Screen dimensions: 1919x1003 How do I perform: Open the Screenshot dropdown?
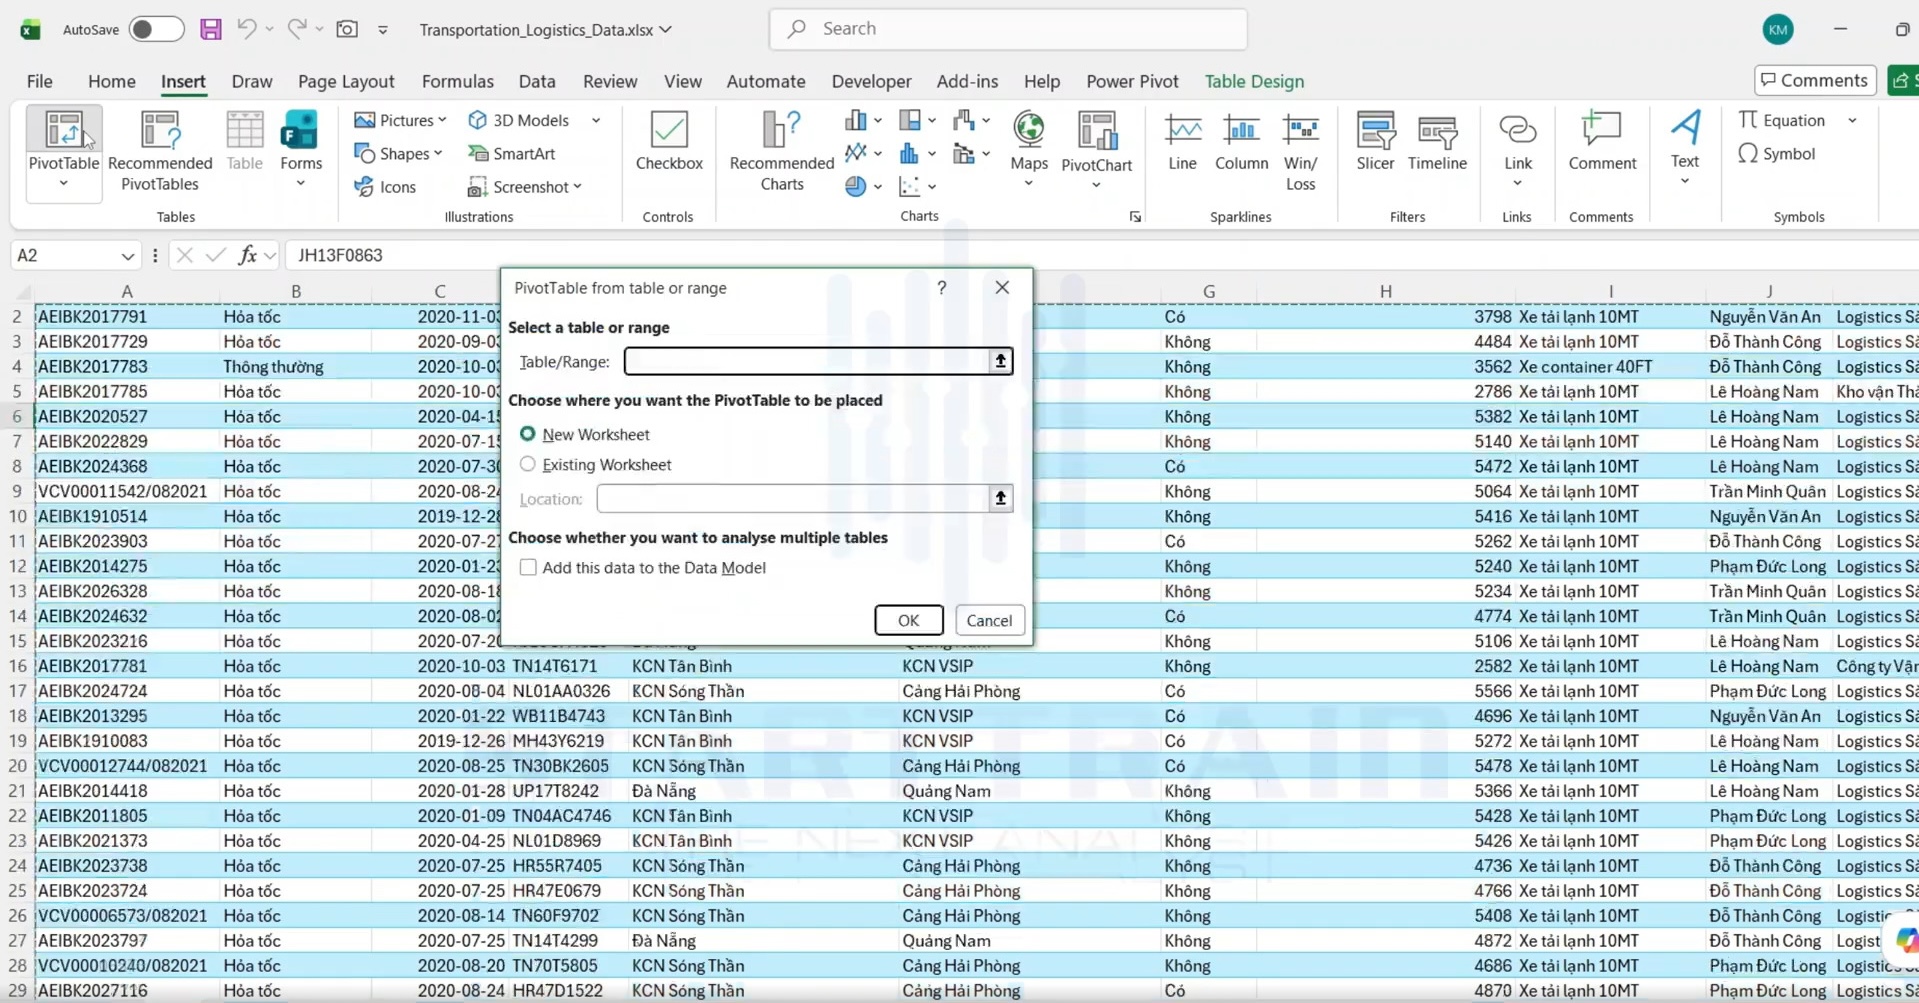point(577,187)
